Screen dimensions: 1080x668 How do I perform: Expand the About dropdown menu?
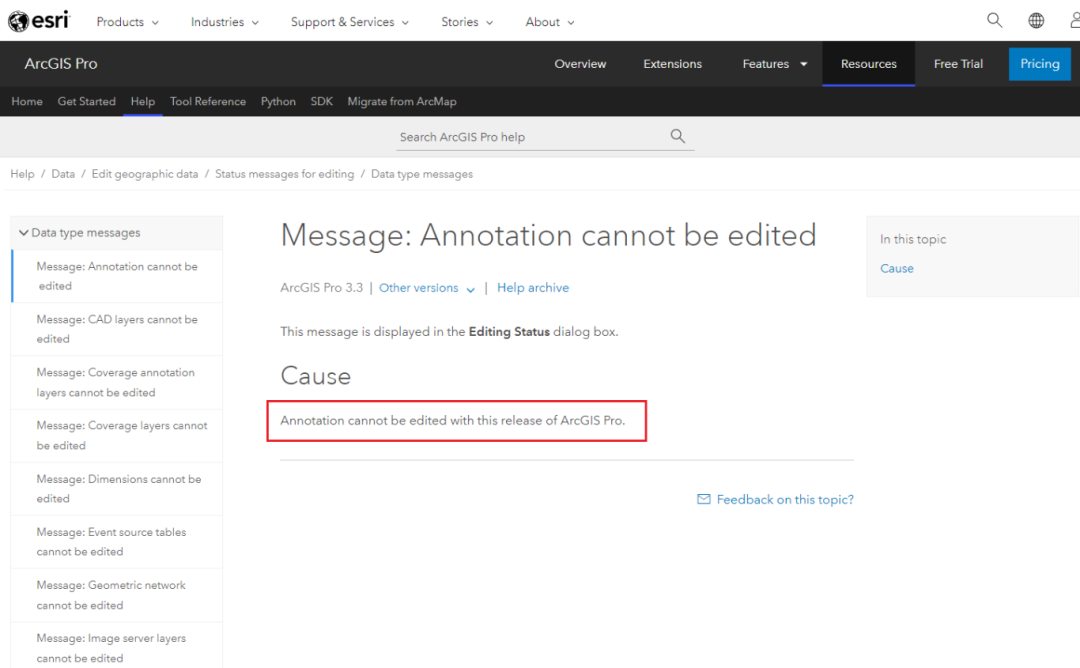550,22
